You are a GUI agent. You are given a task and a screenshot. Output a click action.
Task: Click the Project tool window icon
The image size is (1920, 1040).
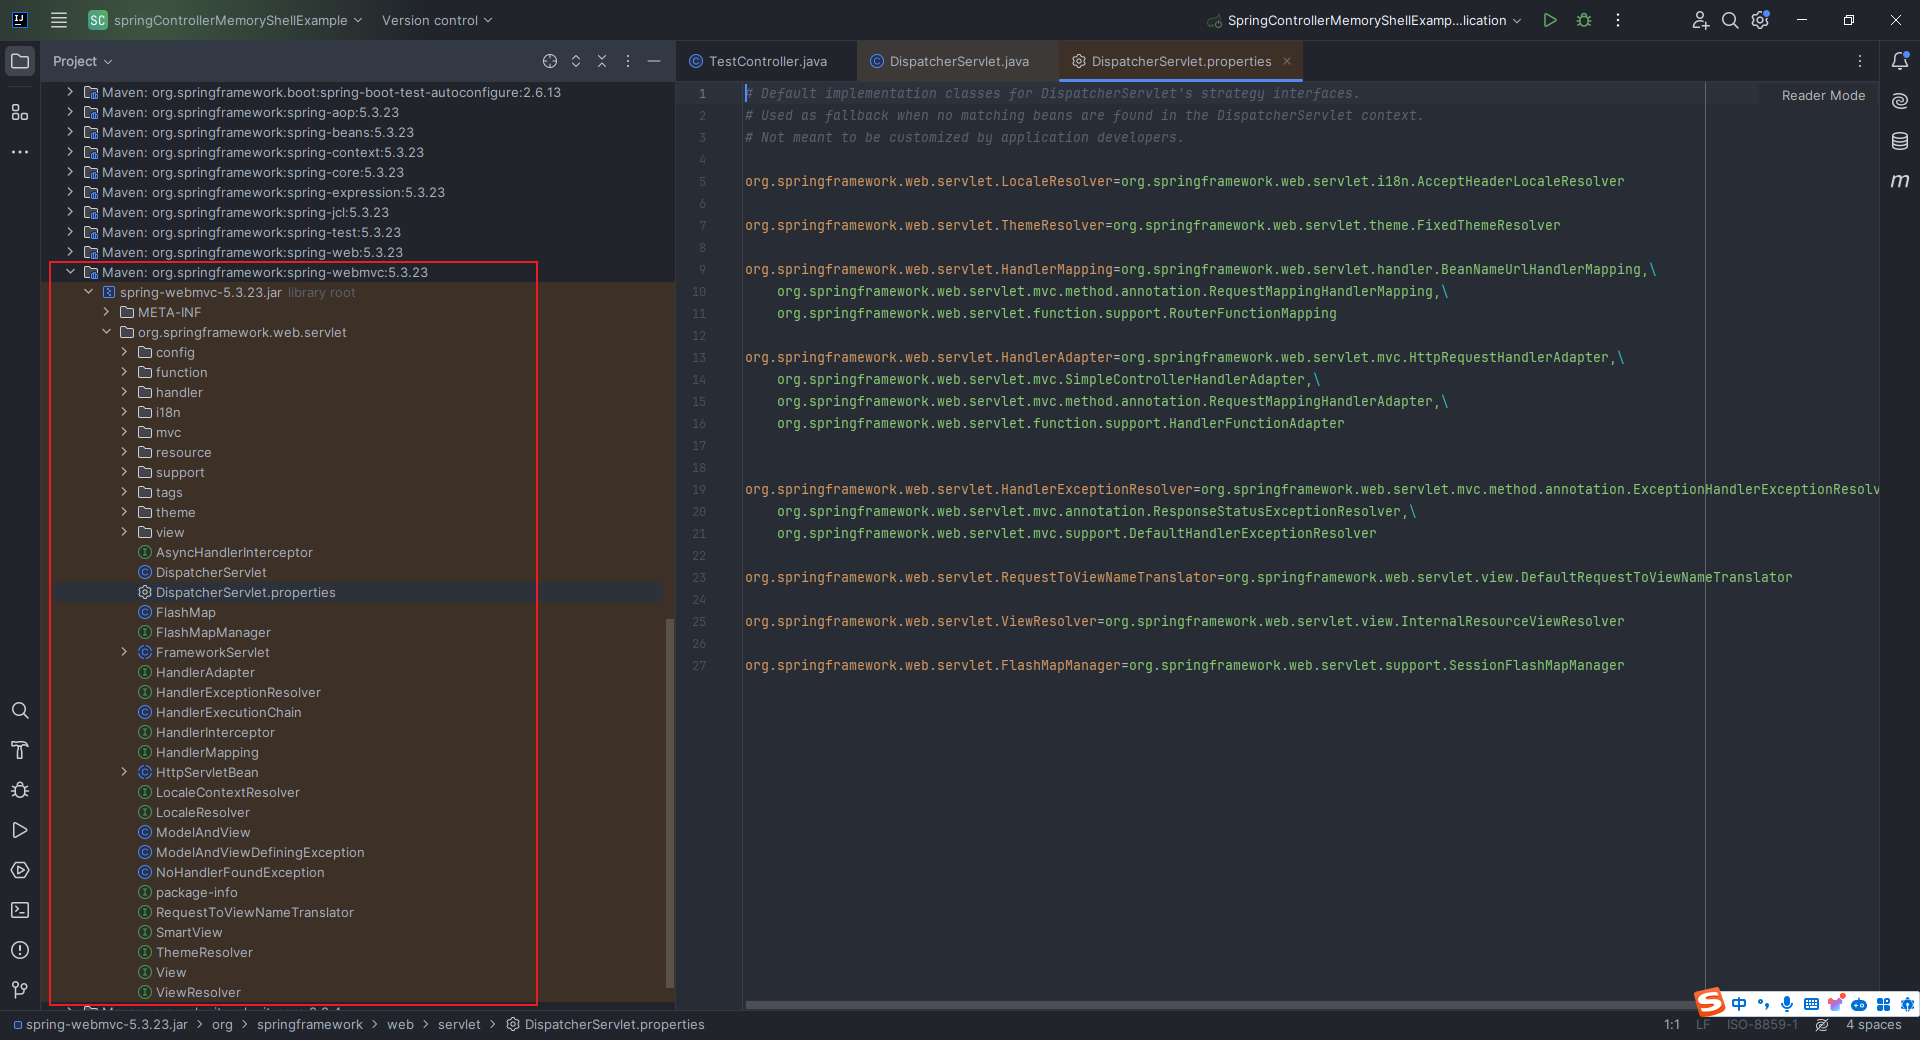20,61
